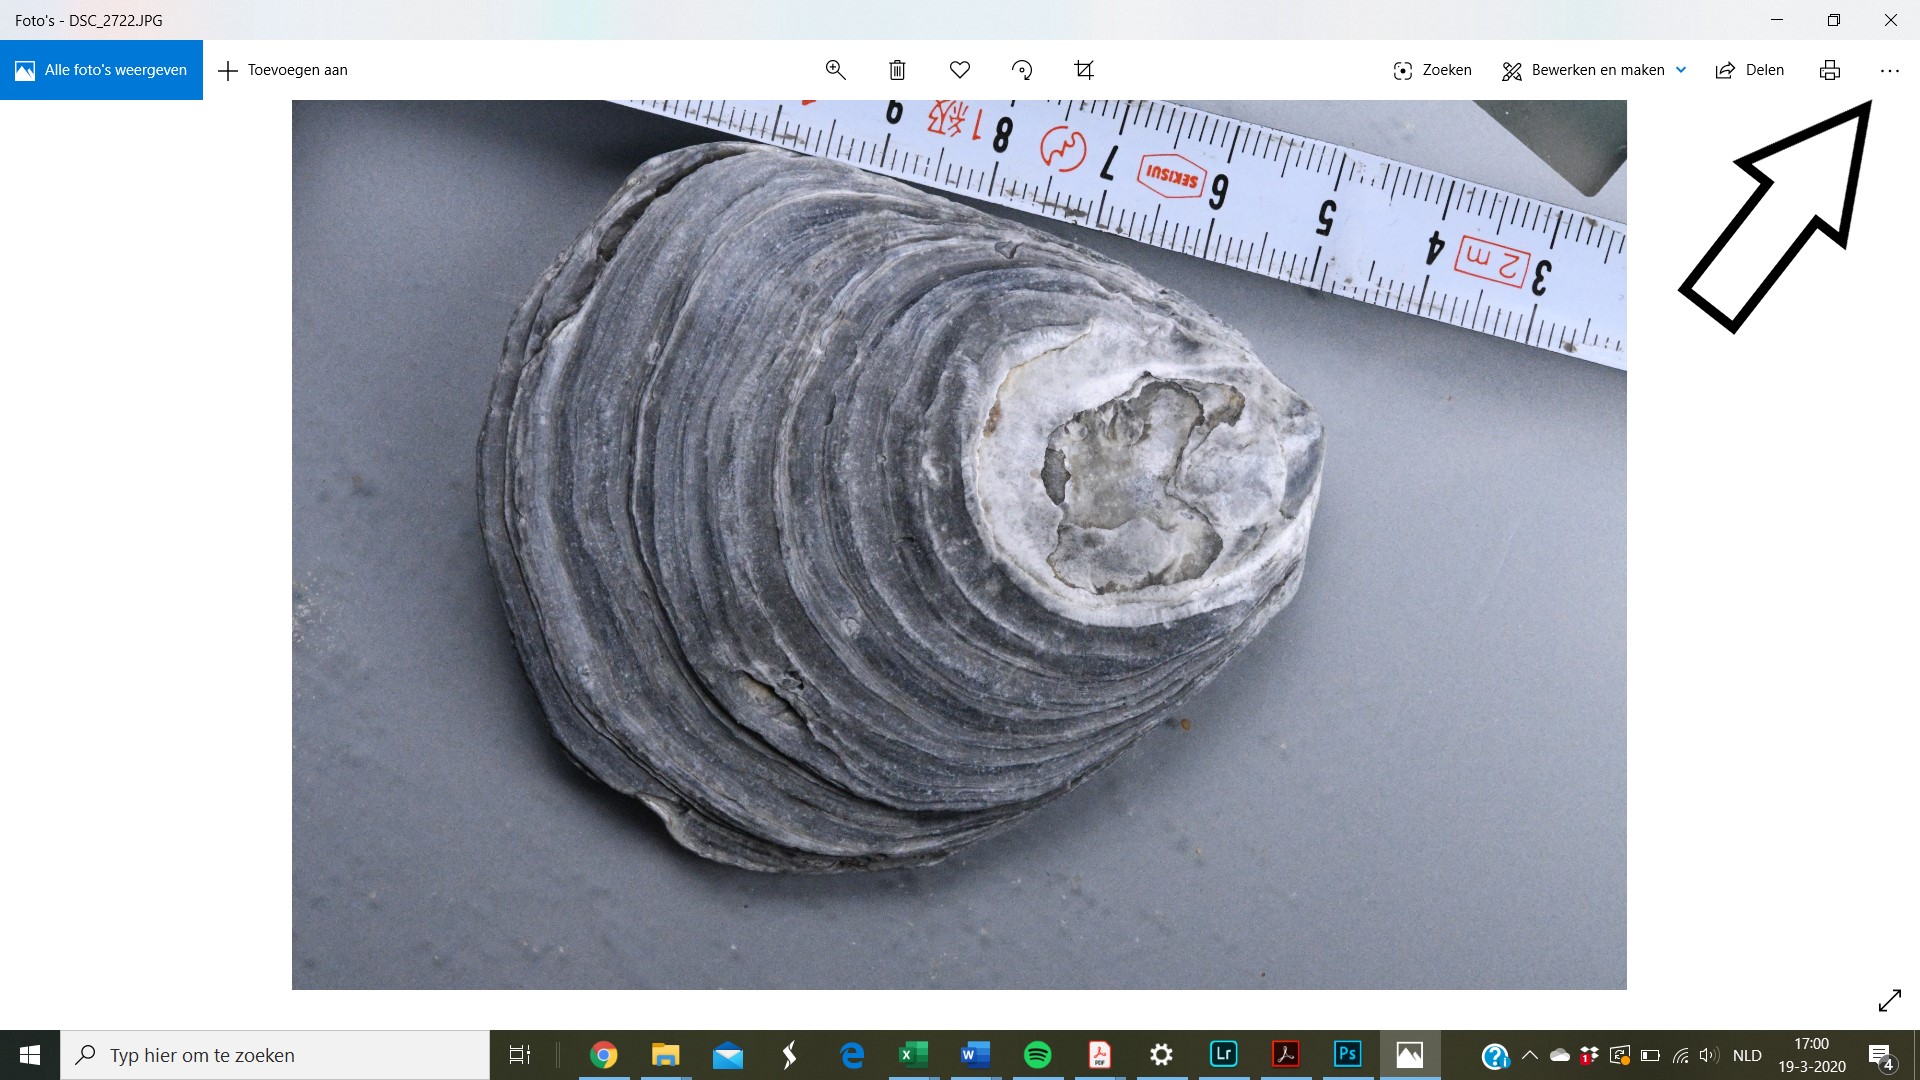Delete photo with trash can icon
The image size is (1920, 1080).
point(897,70)
